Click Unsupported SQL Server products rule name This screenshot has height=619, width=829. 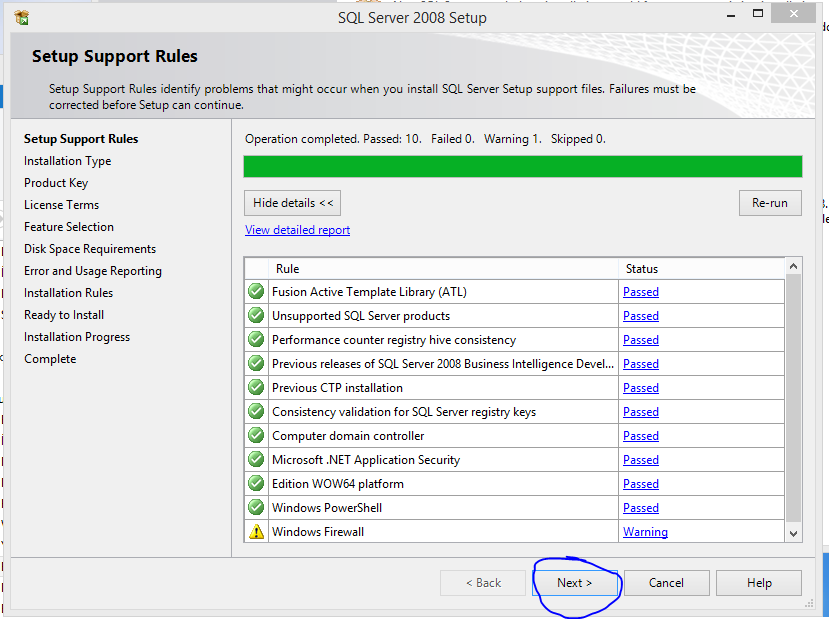tap(361, 316)
